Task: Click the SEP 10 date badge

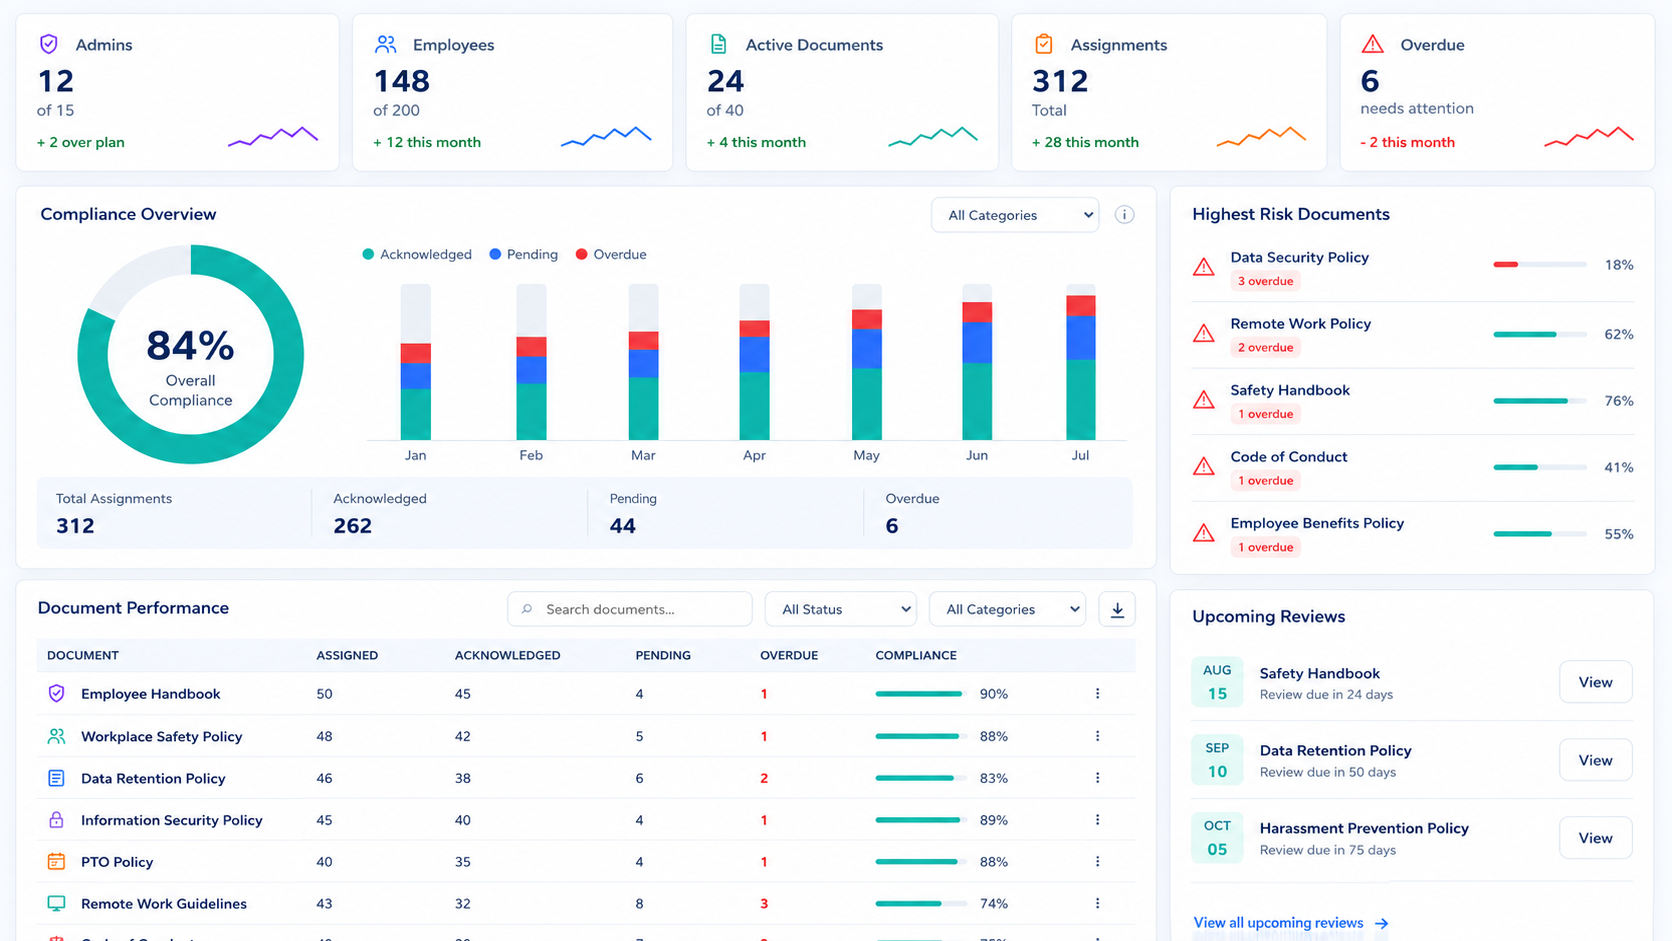Action: [x=1217, y=760]
